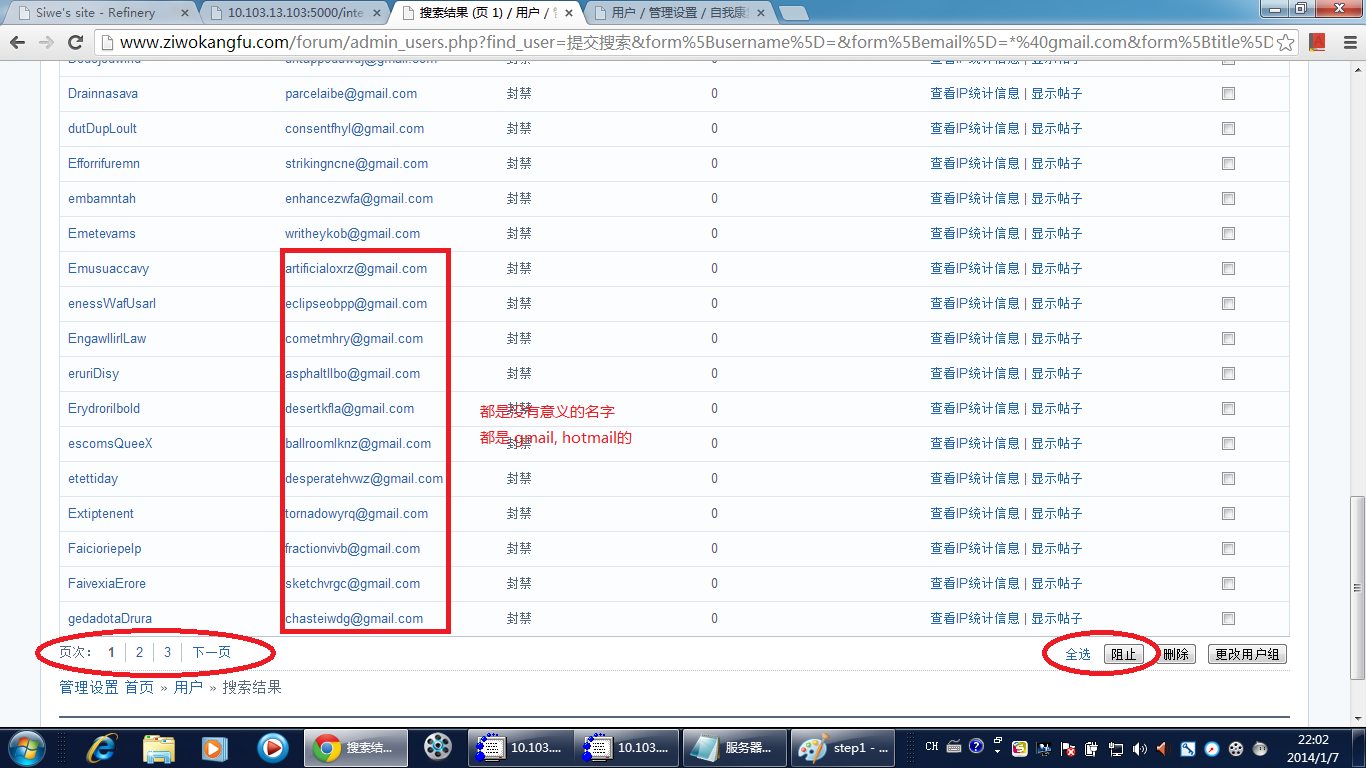Image resolution: width=1366 pixels, height=768 pixels.
Task: Click the browser back arrow
Action: pyautogui.click(x=17, y=42)
